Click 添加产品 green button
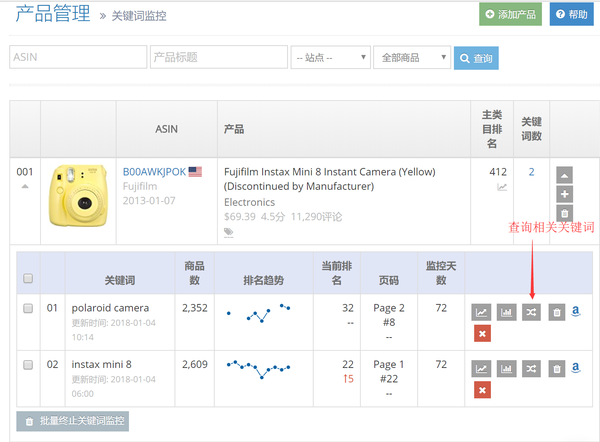The width and height of the screenshot is (600, 442). 510,14
